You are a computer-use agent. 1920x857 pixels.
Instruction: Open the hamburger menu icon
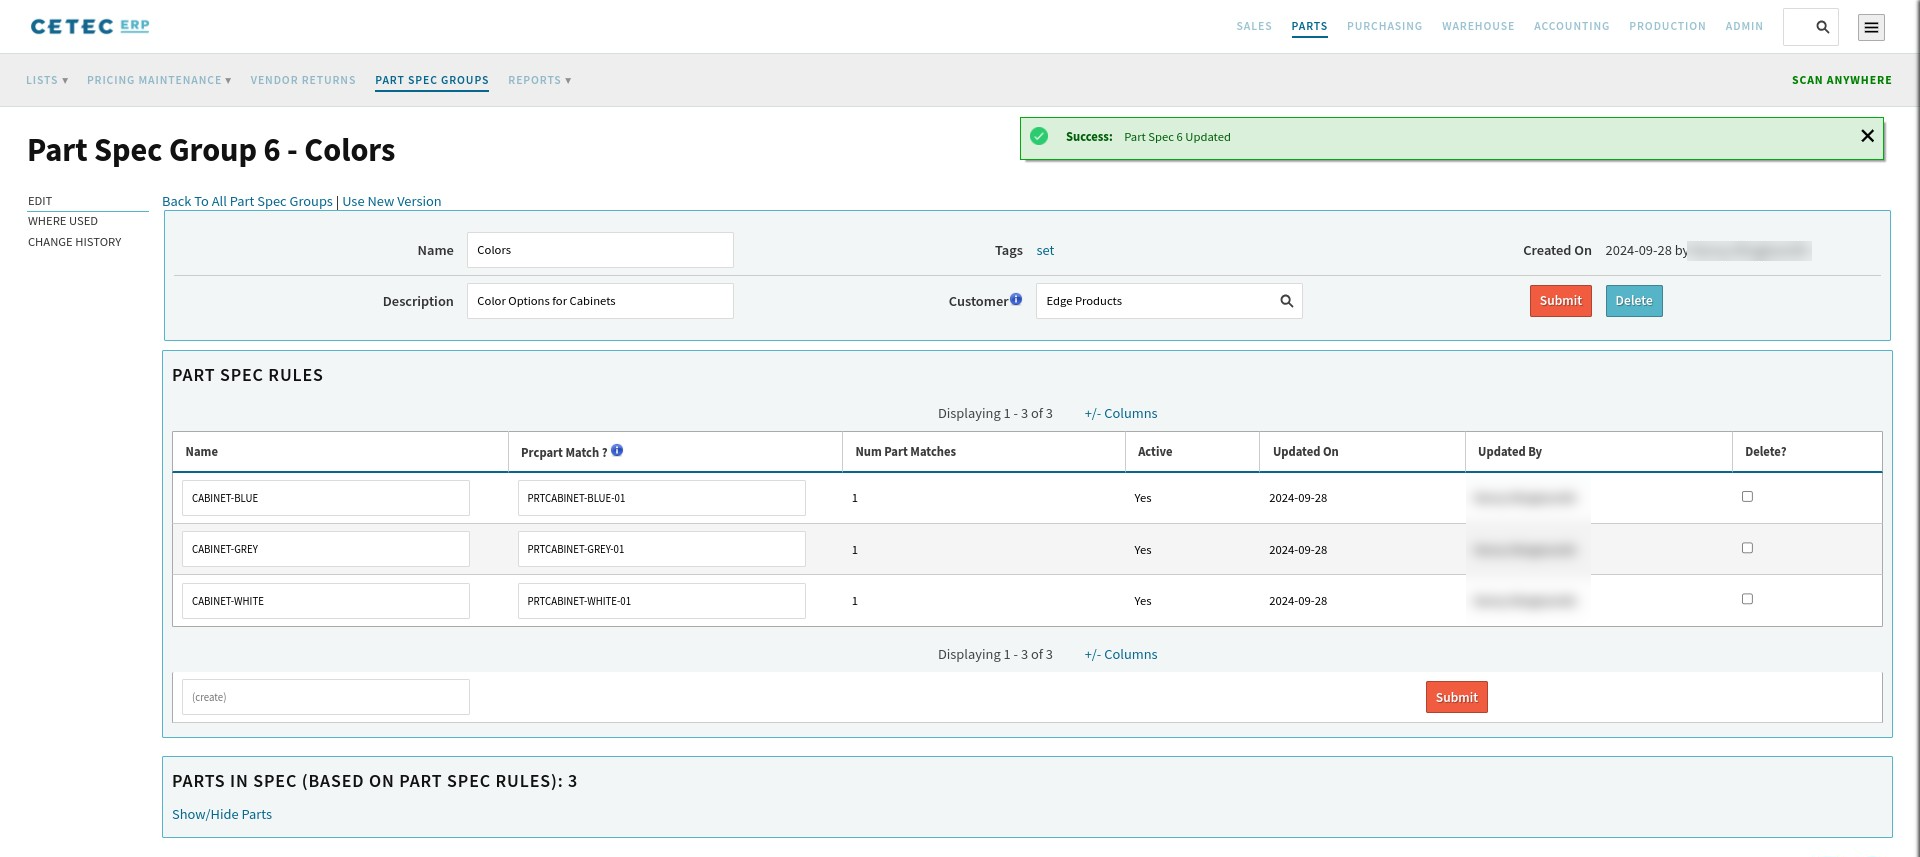(x=1871, y=27)
